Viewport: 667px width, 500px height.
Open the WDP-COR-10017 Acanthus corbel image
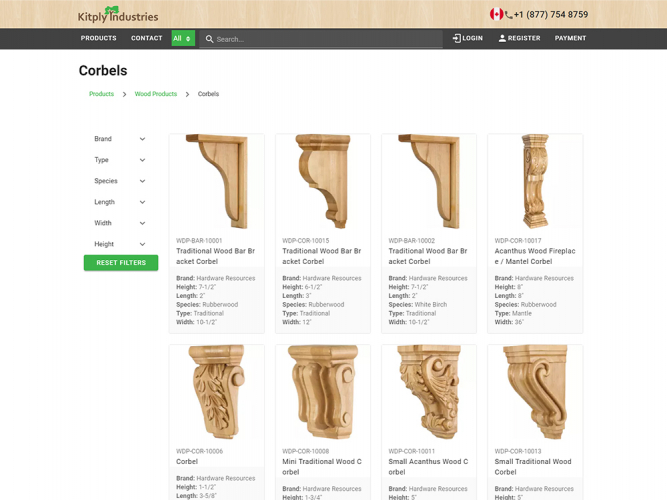pyautogui.click(x=535, y=182)
